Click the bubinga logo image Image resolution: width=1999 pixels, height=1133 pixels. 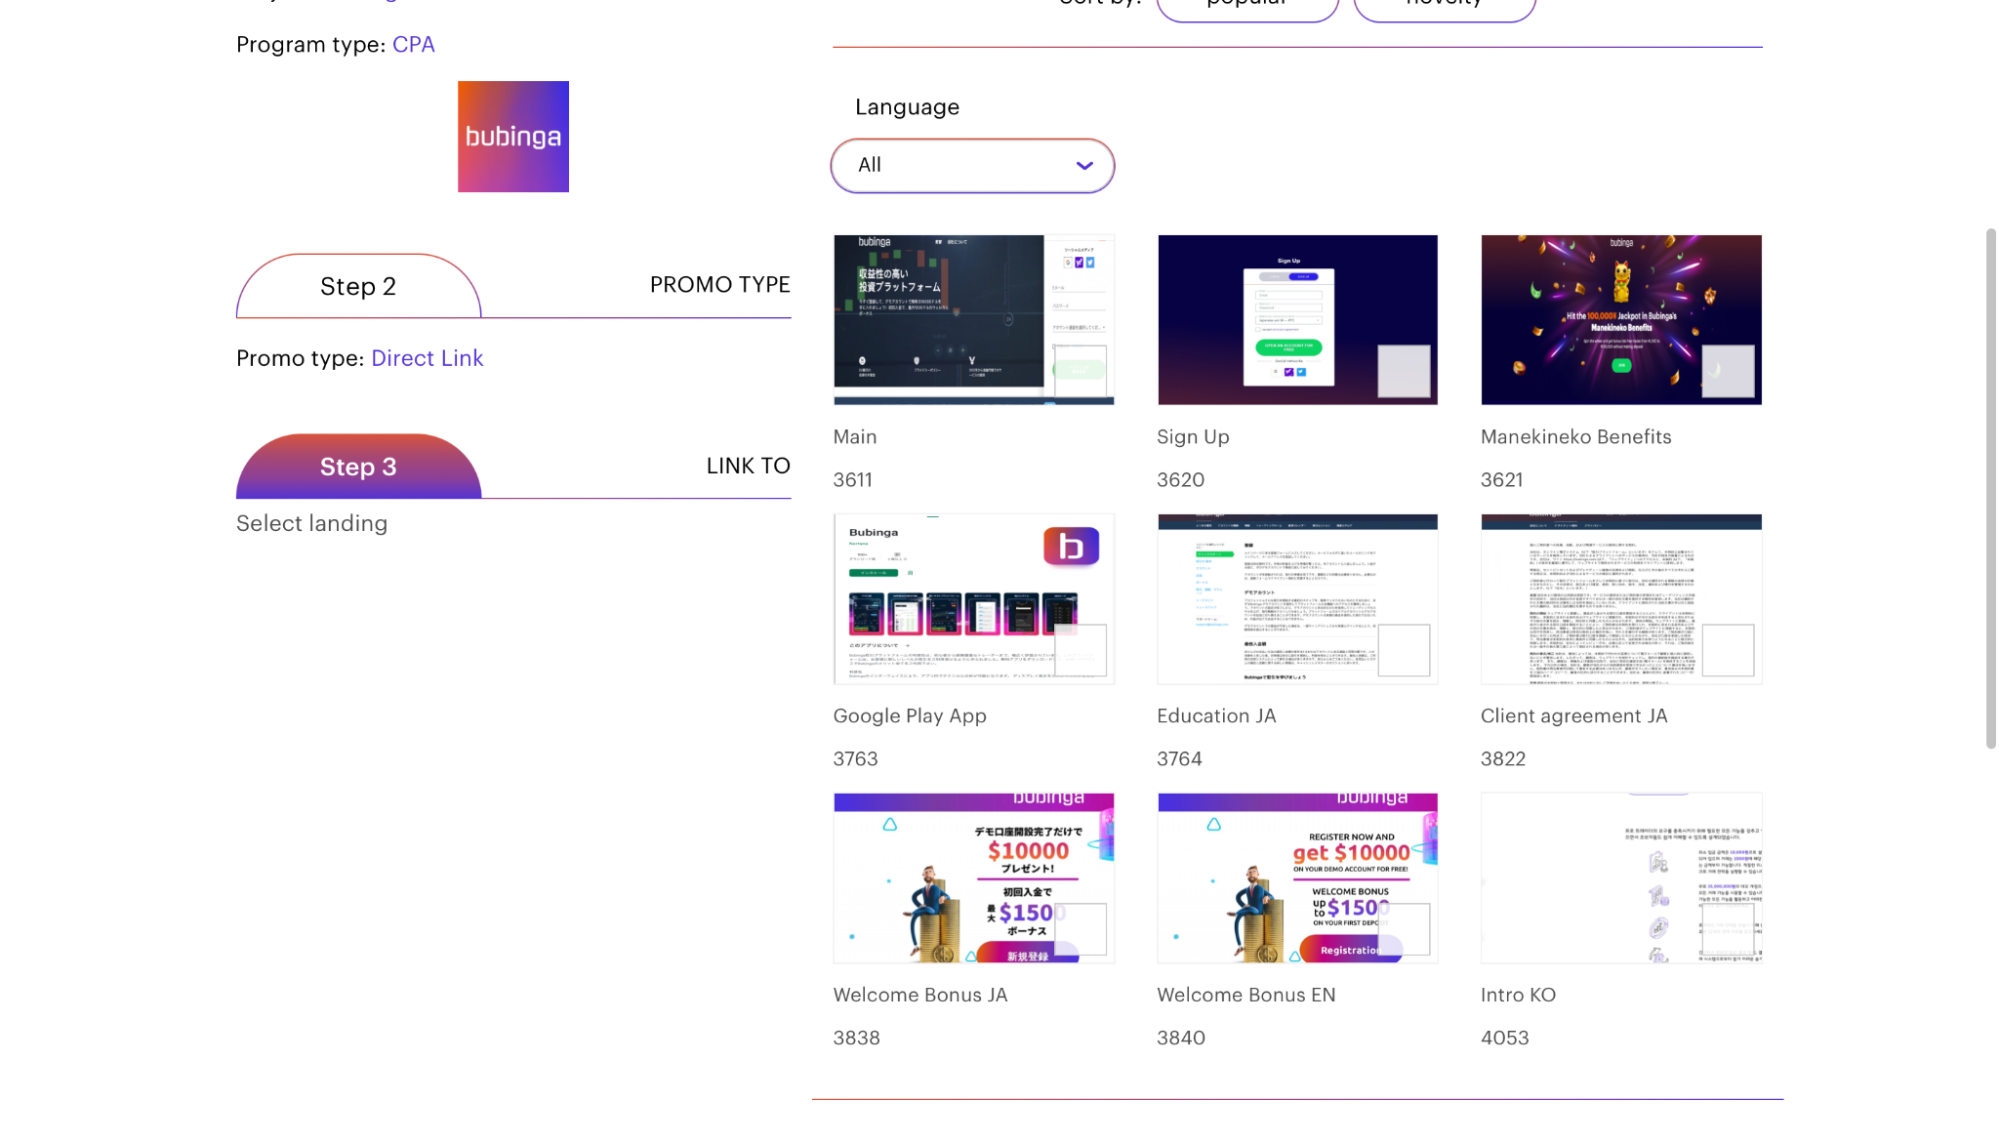(x=513, y=136)
